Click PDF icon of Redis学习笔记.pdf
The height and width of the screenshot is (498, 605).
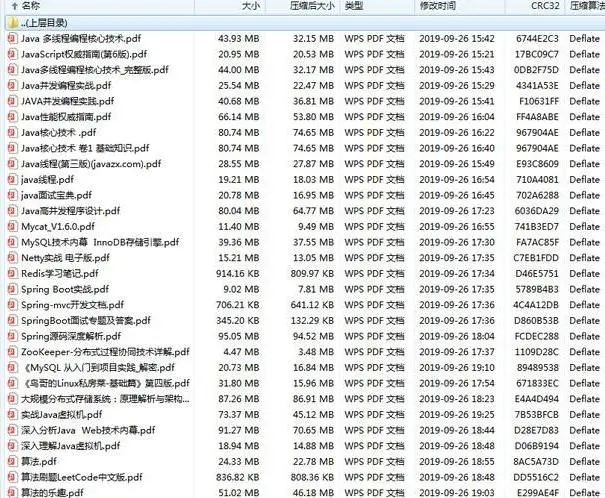[12, 273]
